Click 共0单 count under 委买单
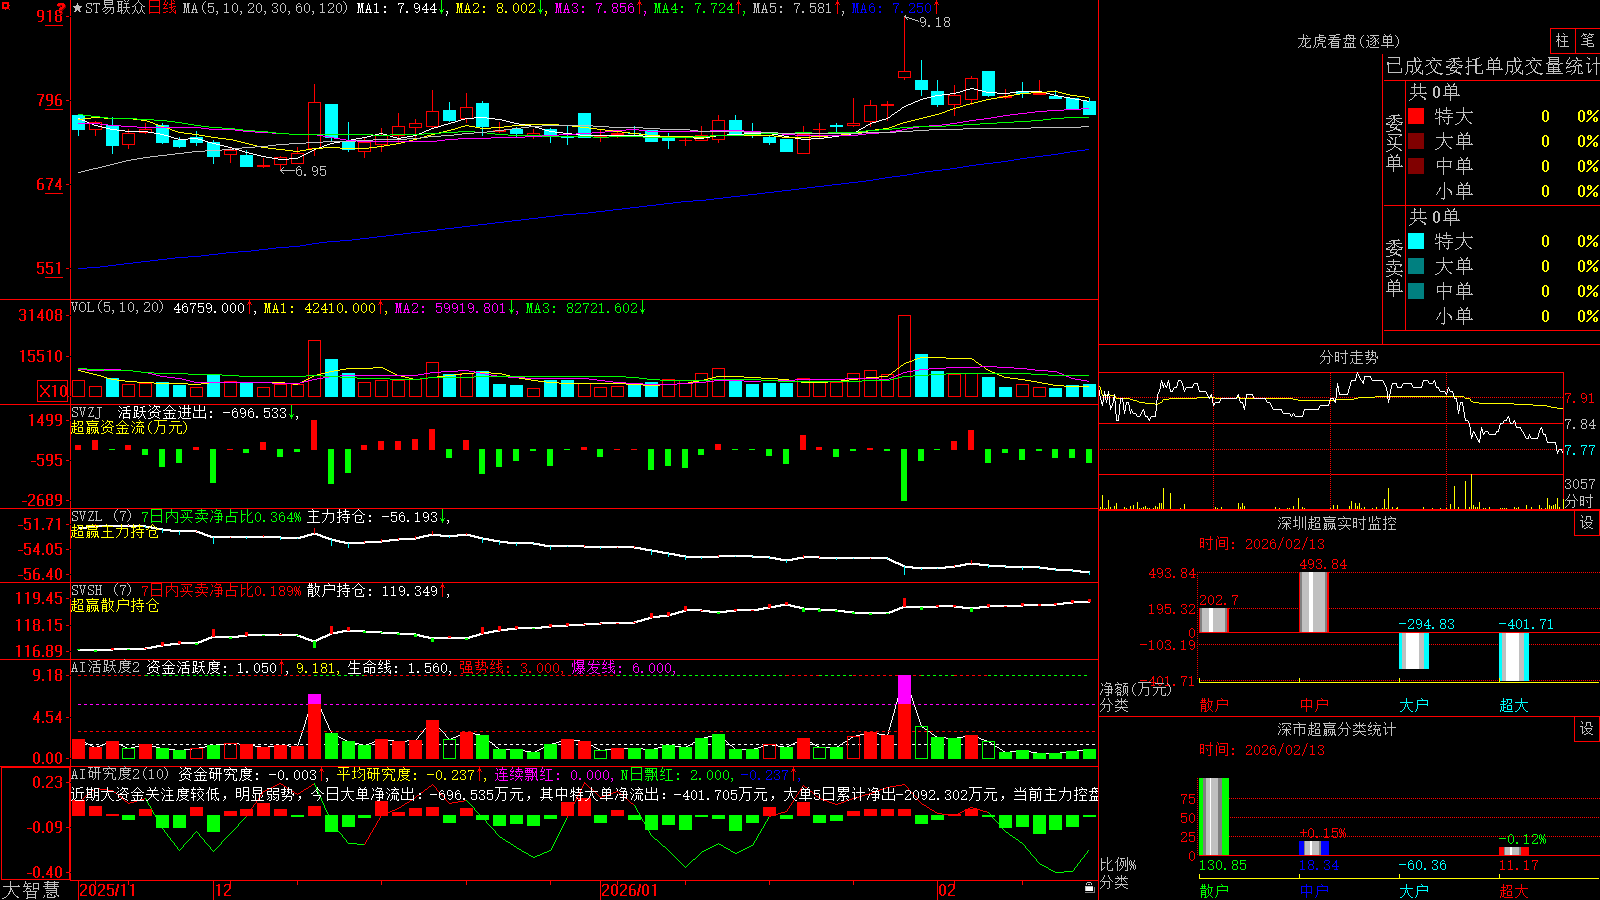1600x900 pixels. pyautogui.click(x=1434, y=91)
